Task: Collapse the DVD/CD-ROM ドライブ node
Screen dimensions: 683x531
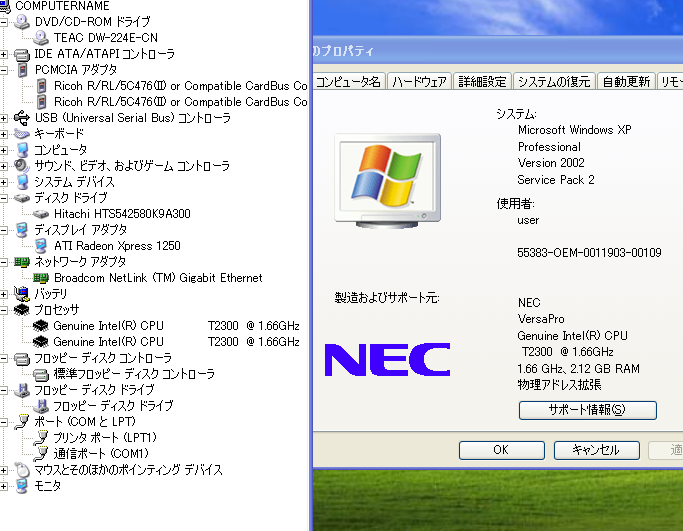Action: pyautogui.click(x=3, y=22)
